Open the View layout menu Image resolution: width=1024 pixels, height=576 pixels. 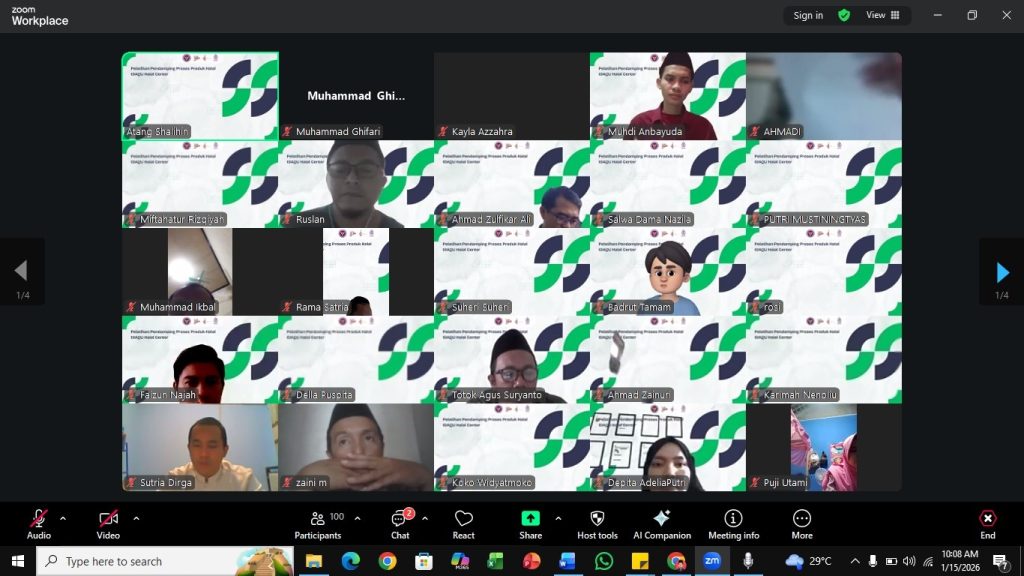click(882, 15)
